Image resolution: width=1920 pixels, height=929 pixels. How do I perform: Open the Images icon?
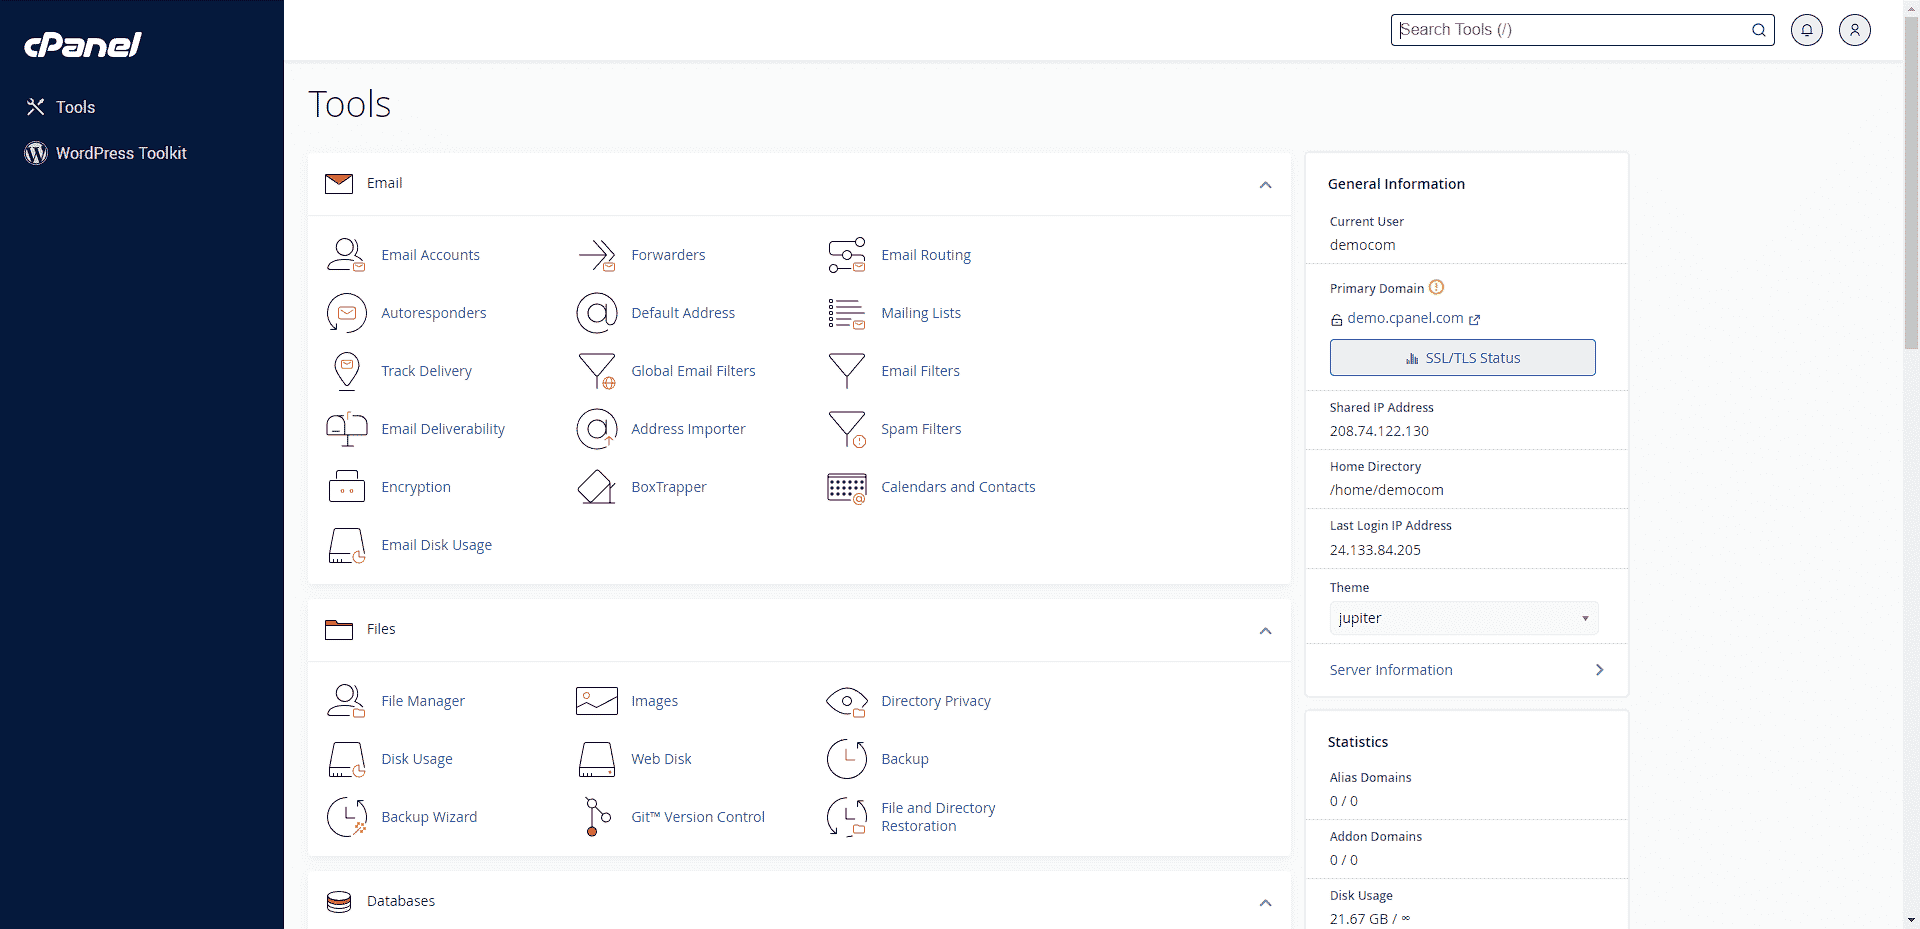tap(597, 701)
